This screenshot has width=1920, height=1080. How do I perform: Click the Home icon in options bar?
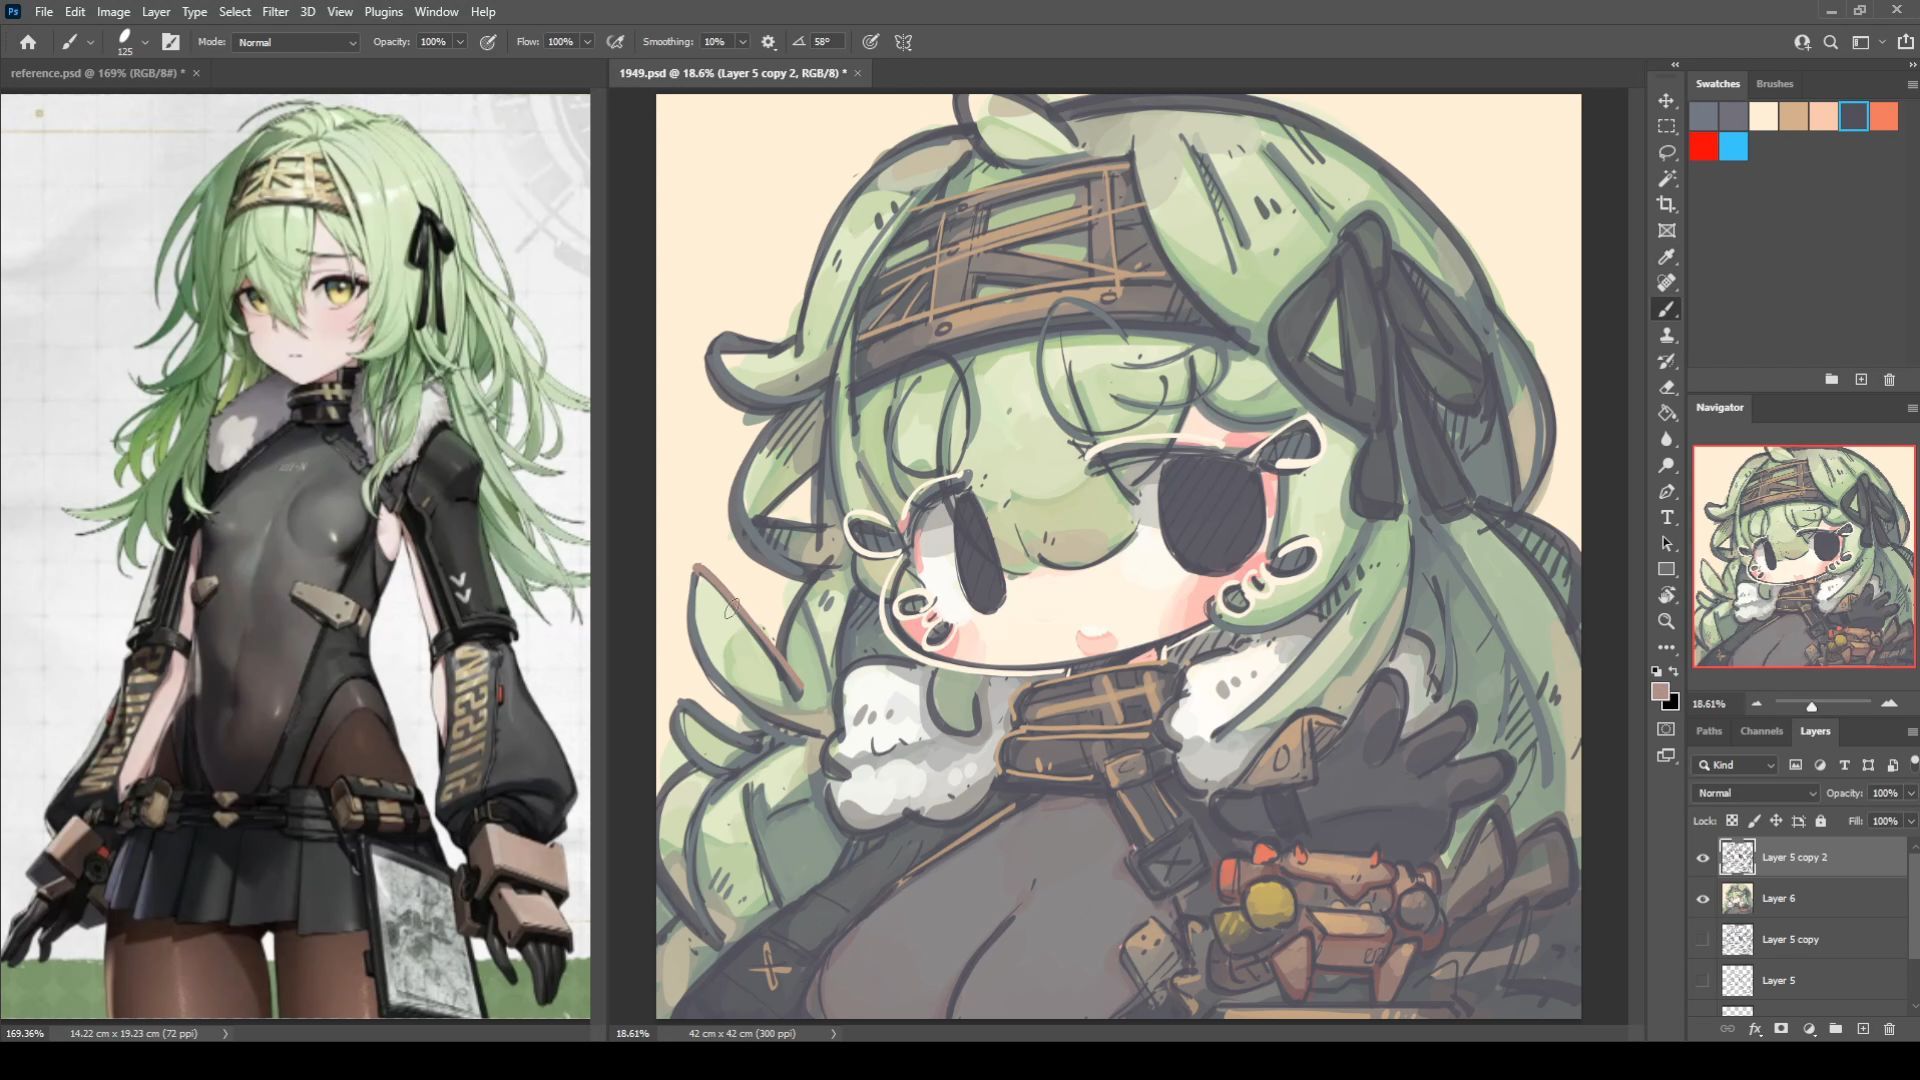[28, 42]
